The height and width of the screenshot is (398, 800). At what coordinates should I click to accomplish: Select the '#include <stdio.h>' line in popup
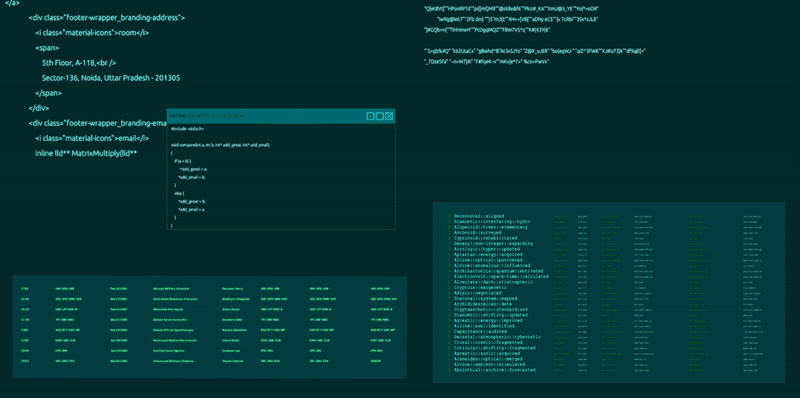[187, 129]
